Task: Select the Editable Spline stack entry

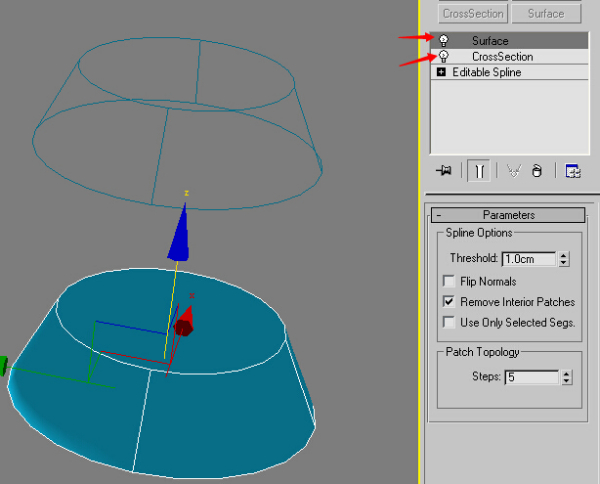Action: click(509, 72)
